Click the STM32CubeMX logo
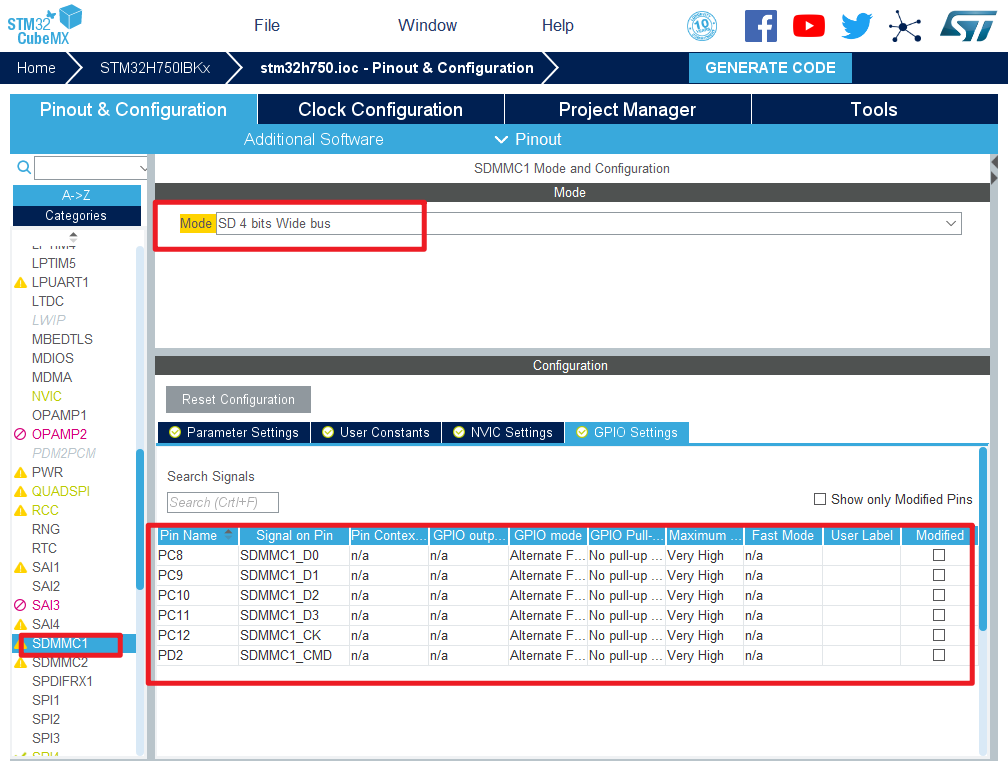The image size is (1008, 771). pos(44,24)
